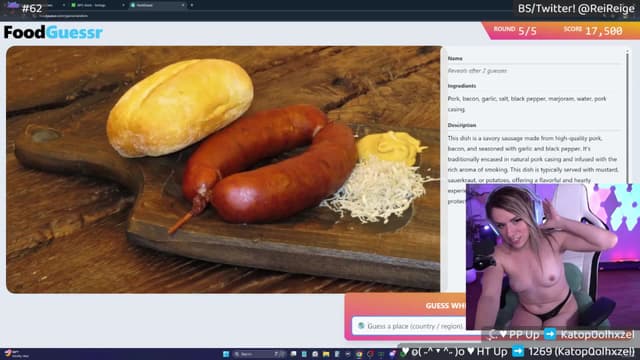Click the sausage dish photo
This screenshot has width=640, height=360.
pyautogui.click(x=223, y=169)
